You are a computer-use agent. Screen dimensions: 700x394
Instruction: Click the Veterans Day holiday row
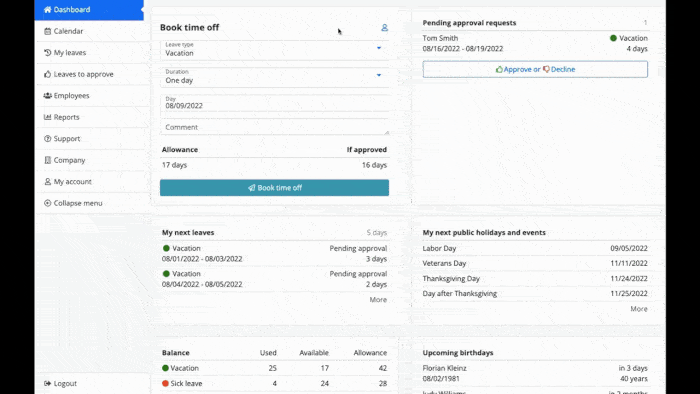tap(535, 264)
